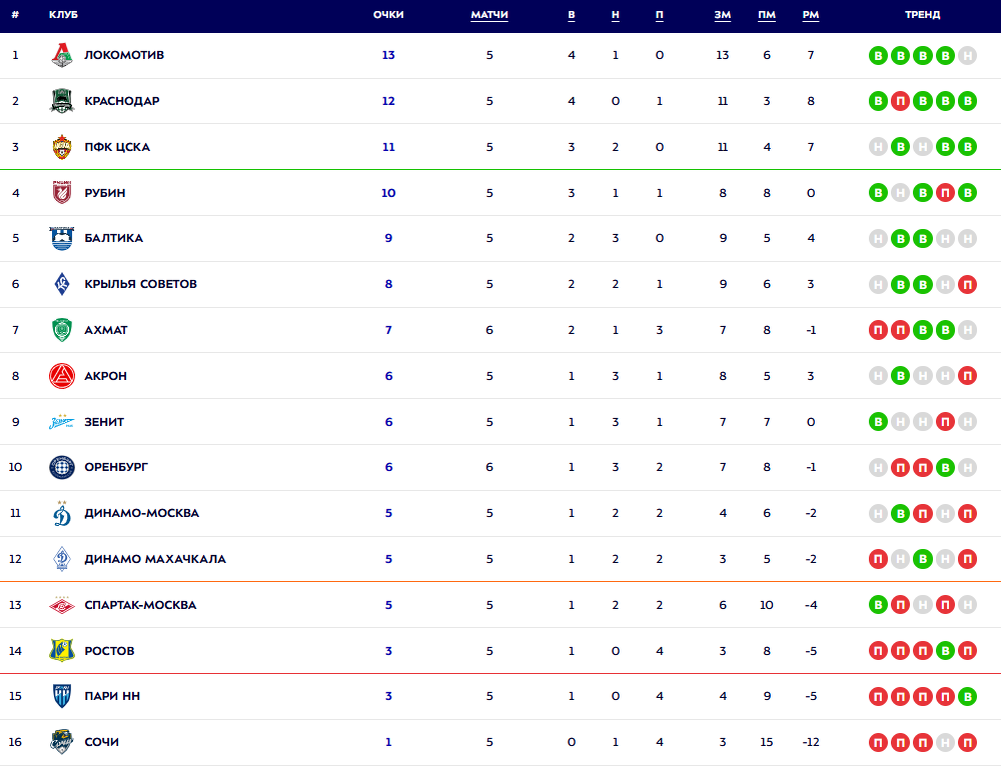
Task: Click the Krasnodar club crest
Action: coord(62,101)
